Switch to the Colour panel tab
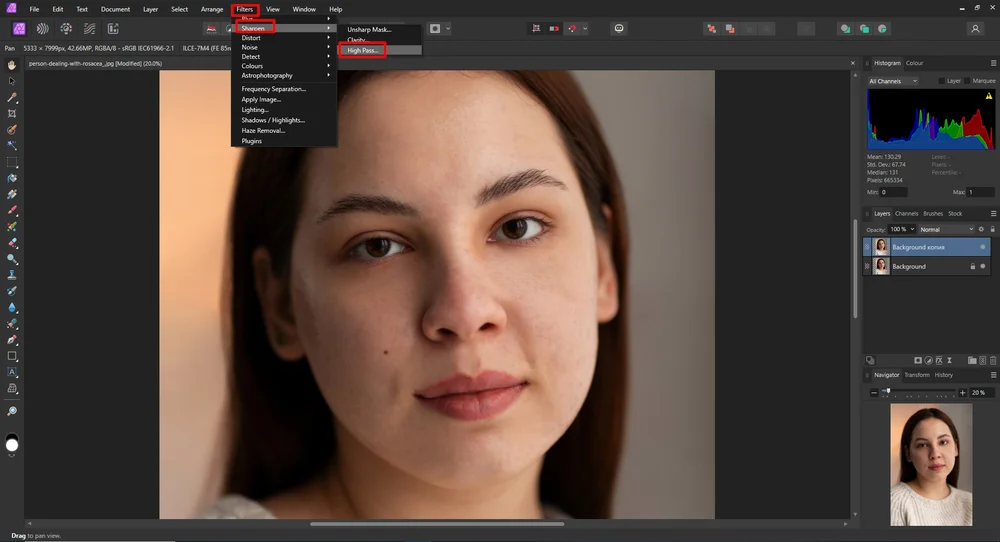This screenshot has height=542, width=1000. (915, 63)
